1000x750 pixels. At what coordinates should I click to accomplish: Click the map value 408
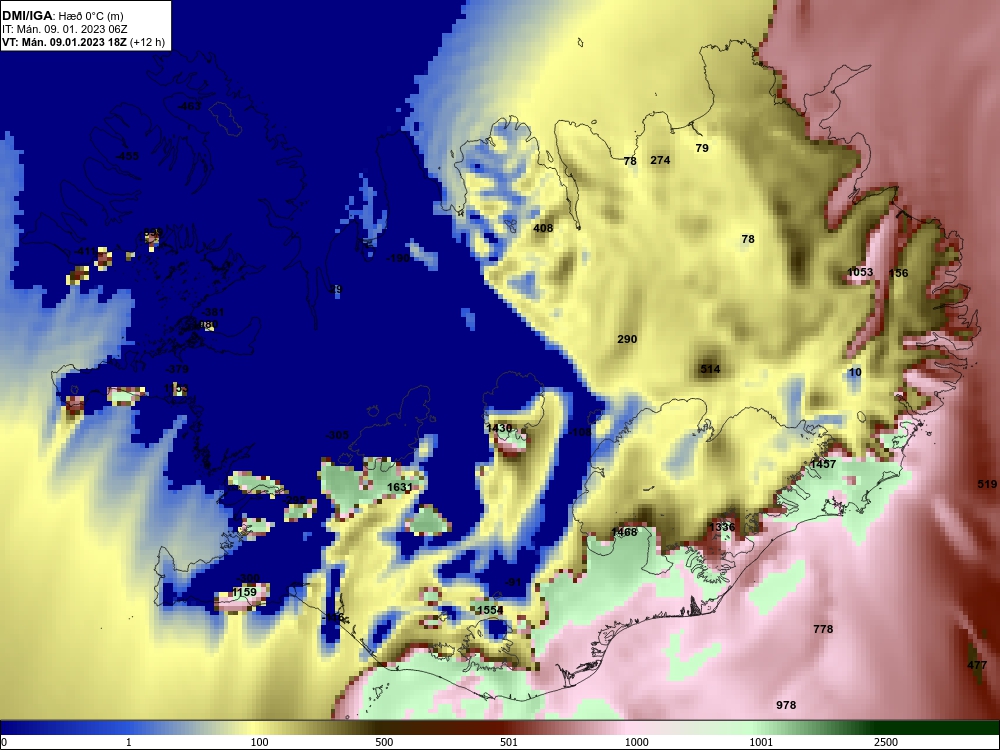coord(543,228)
